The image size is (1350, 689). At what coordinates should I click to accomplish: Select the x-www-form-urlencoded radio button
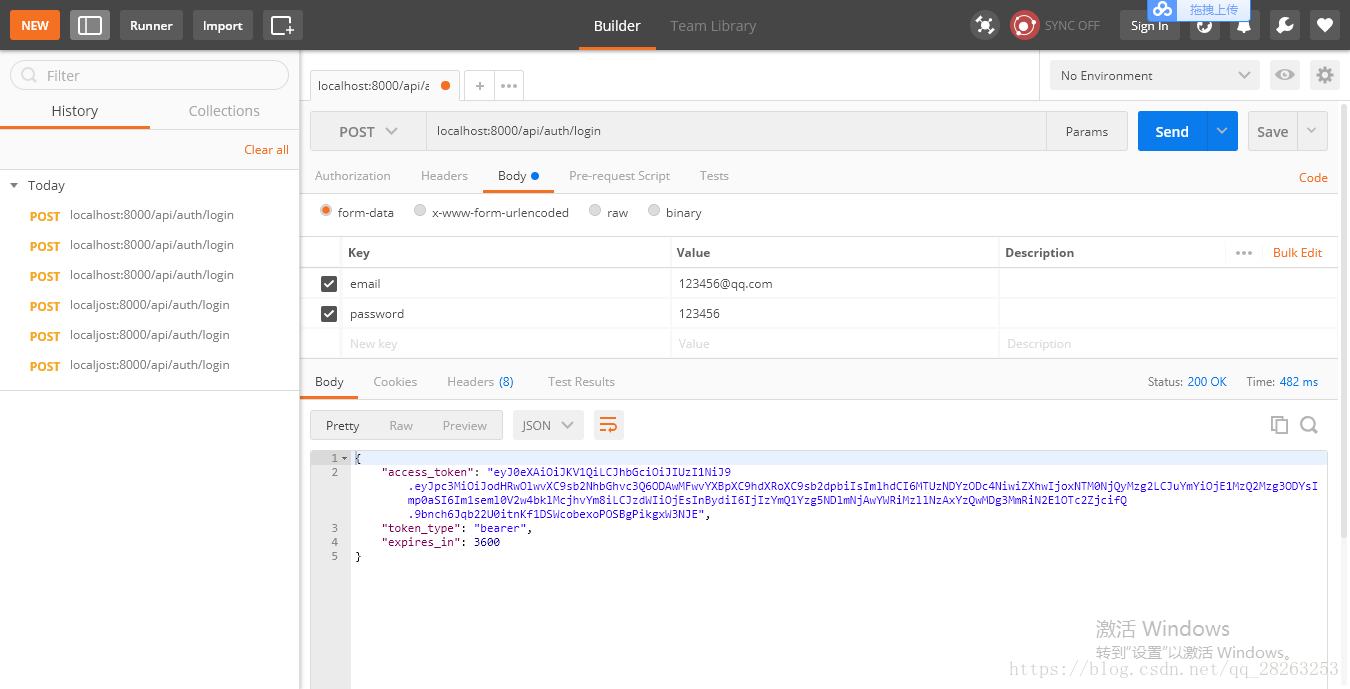420,211
